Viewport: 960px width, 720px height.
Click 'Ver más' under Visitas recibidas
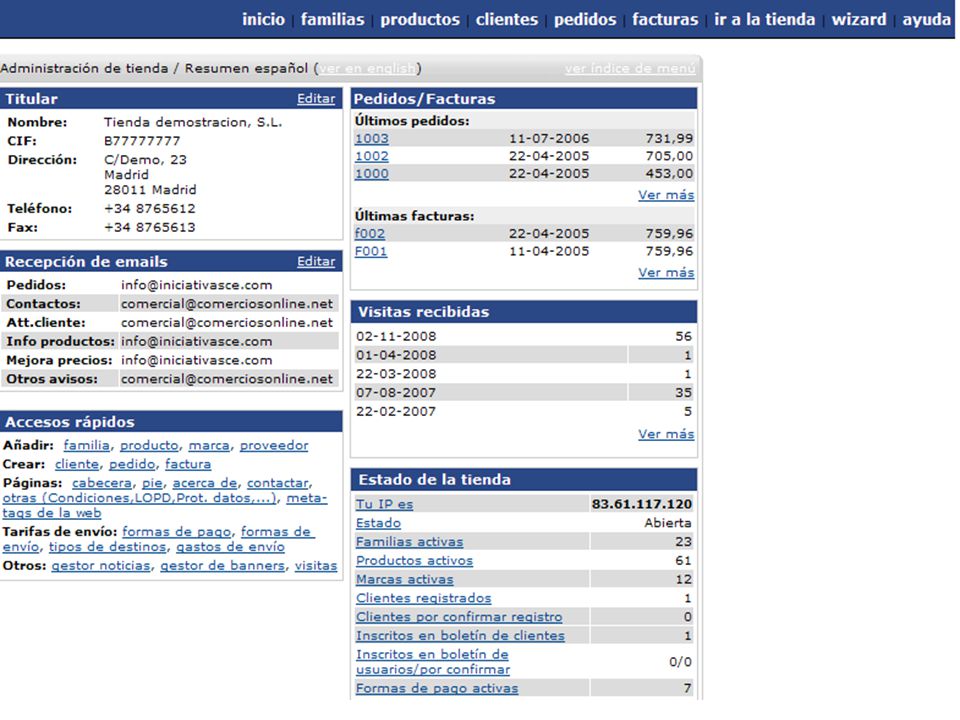click(x=666, y=434)
